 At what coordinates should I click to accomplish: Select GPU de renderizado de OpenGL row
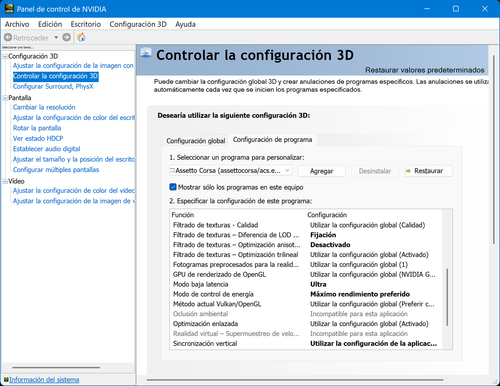point(305,274)
